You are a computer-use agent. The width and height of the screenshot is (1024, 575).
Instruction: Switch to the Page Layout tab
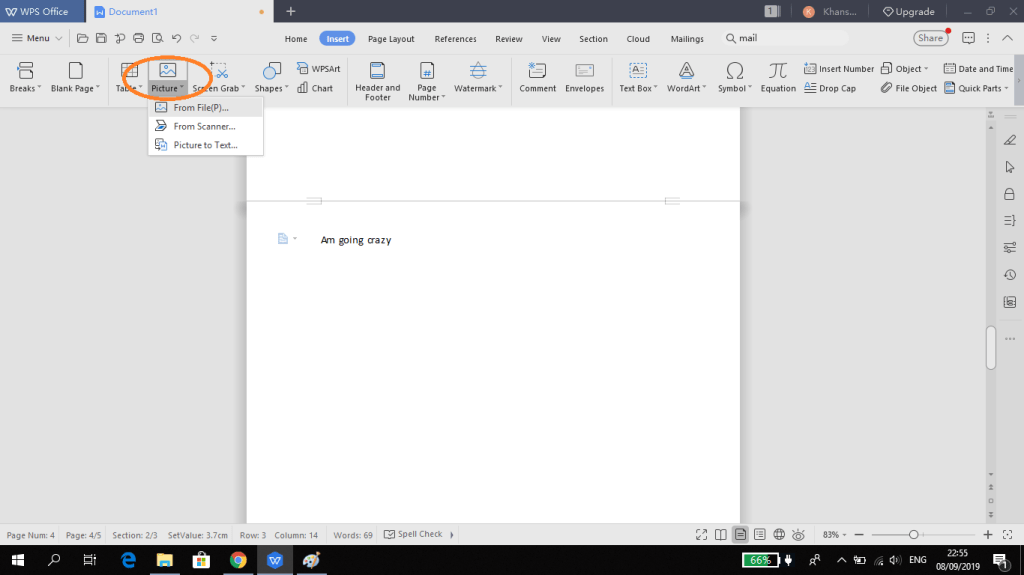391,39
